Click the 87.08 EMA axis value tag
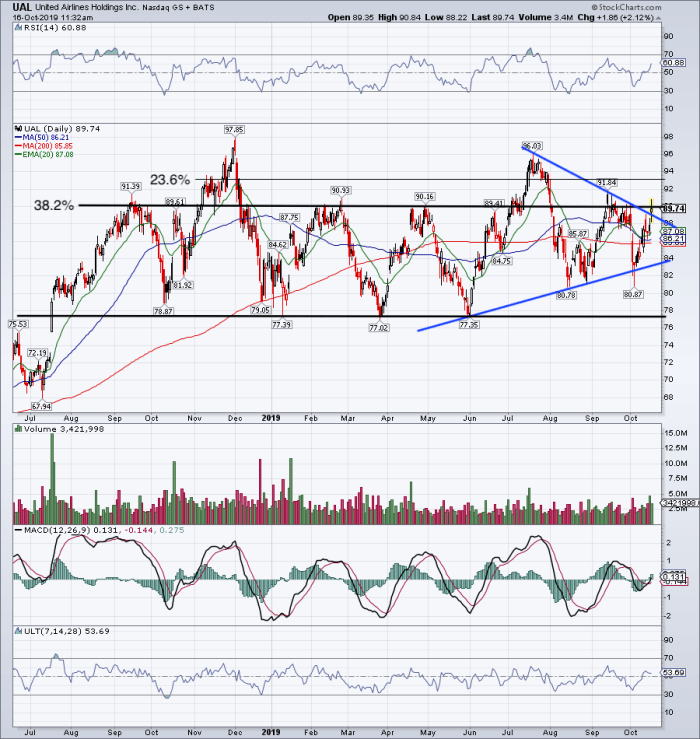700x739 pixels. [x=674, y=231]
